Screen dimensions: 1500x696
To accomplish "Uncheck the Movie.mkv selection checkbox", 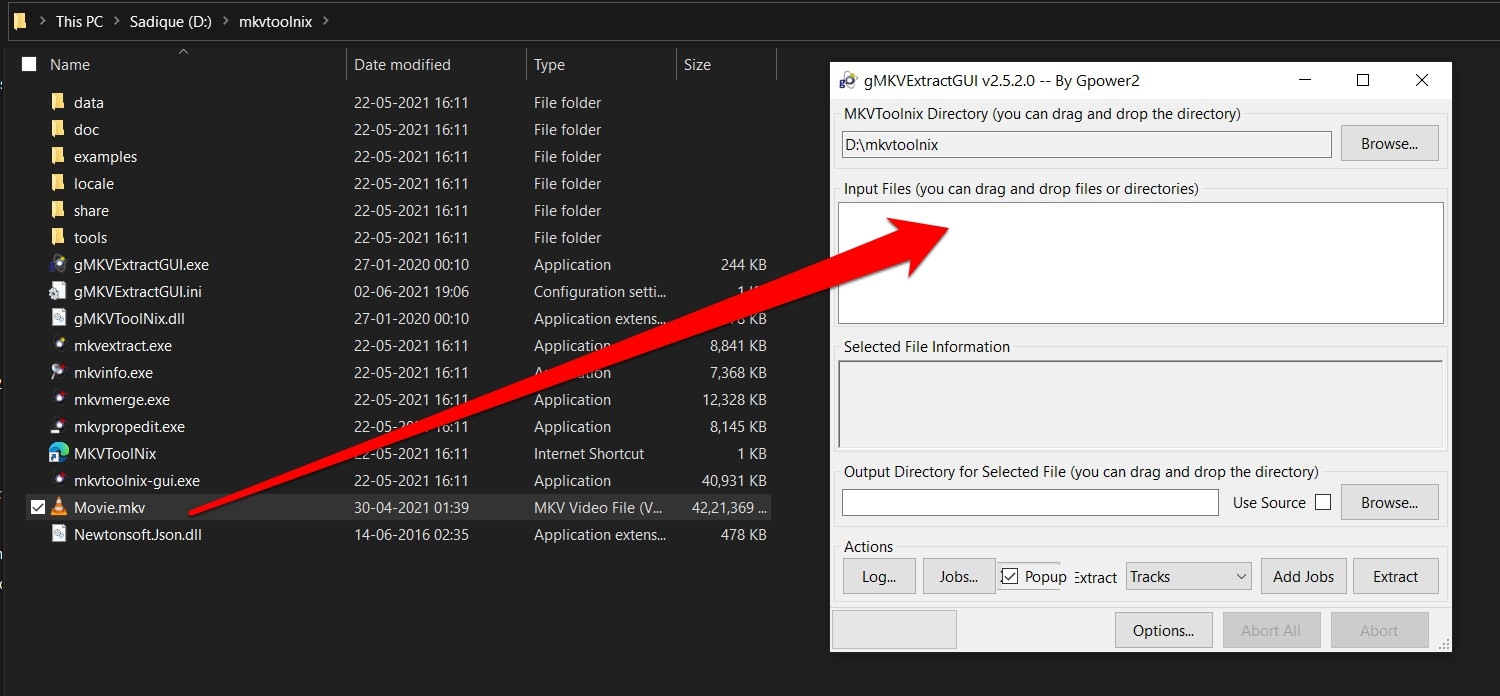I will tap(38, 507).
